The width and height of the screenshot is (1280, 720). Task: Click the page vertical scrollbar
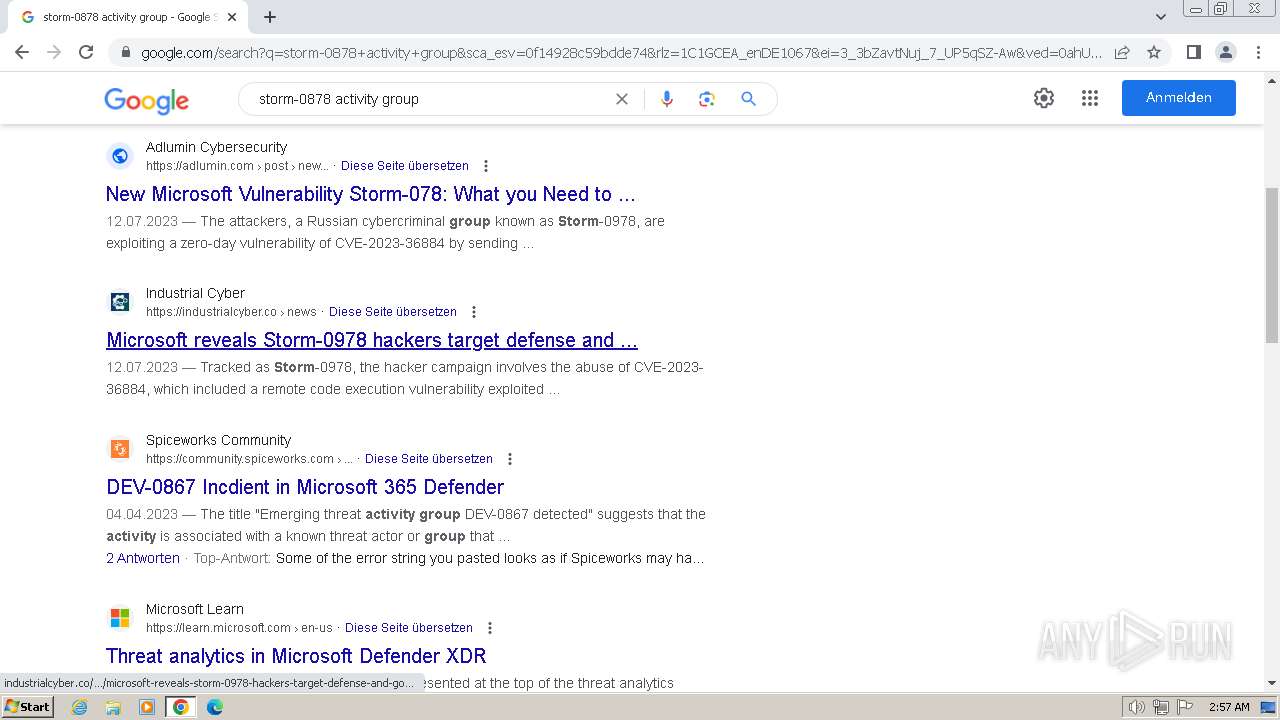[x=1272, y=265]
